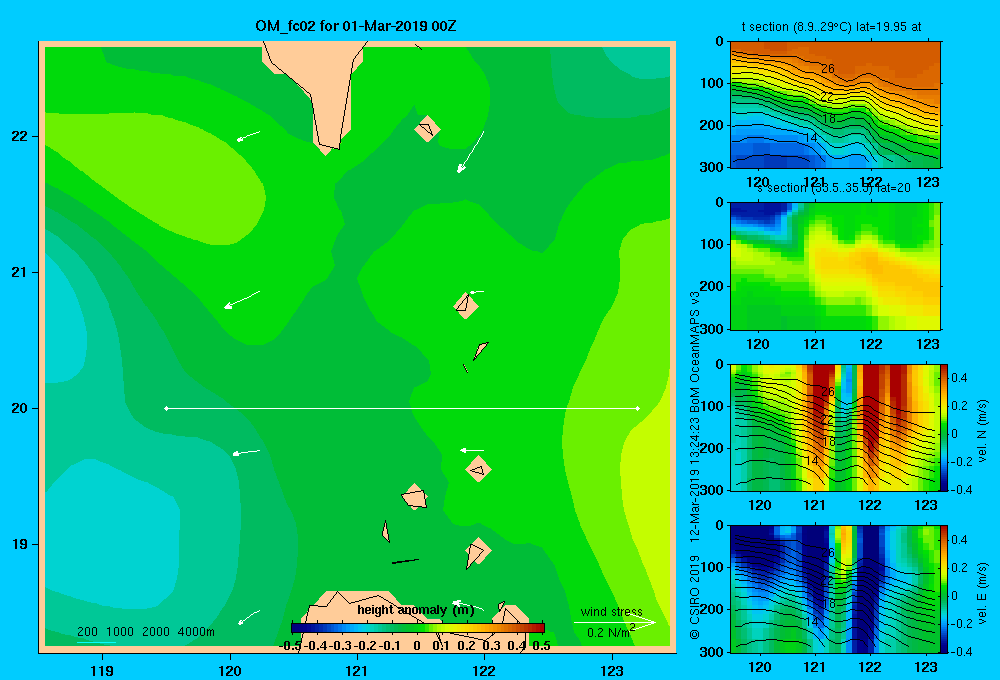Viewport: 1000px width, 680px height.
Task: Click the northern Luzon coastline at map bottom
Action: (415, 622)
